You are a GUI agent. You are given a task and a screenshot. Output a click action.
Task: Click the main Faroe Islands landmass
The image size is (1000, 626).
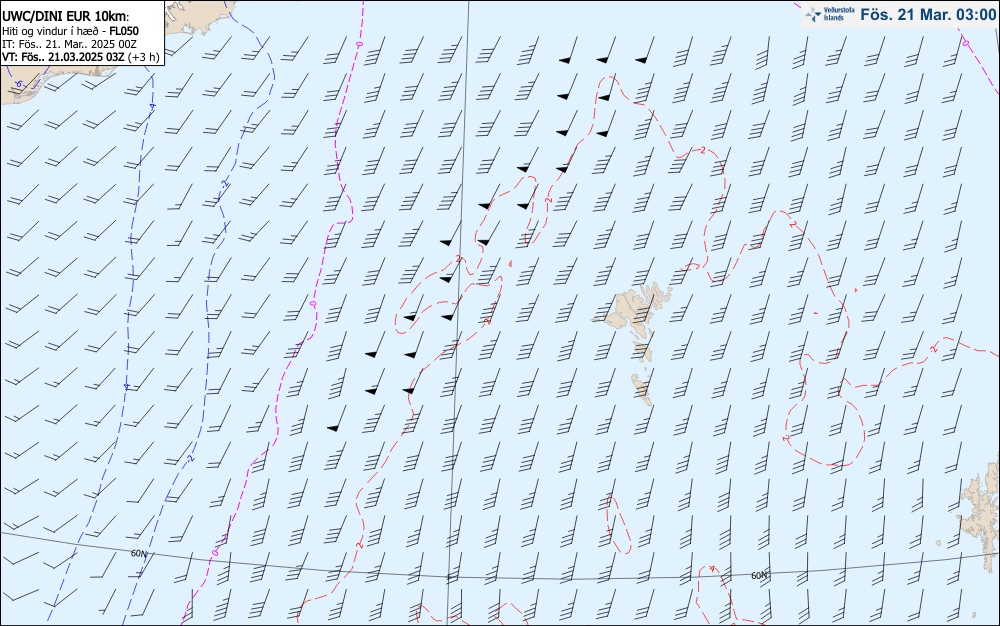tap(633, 309)
